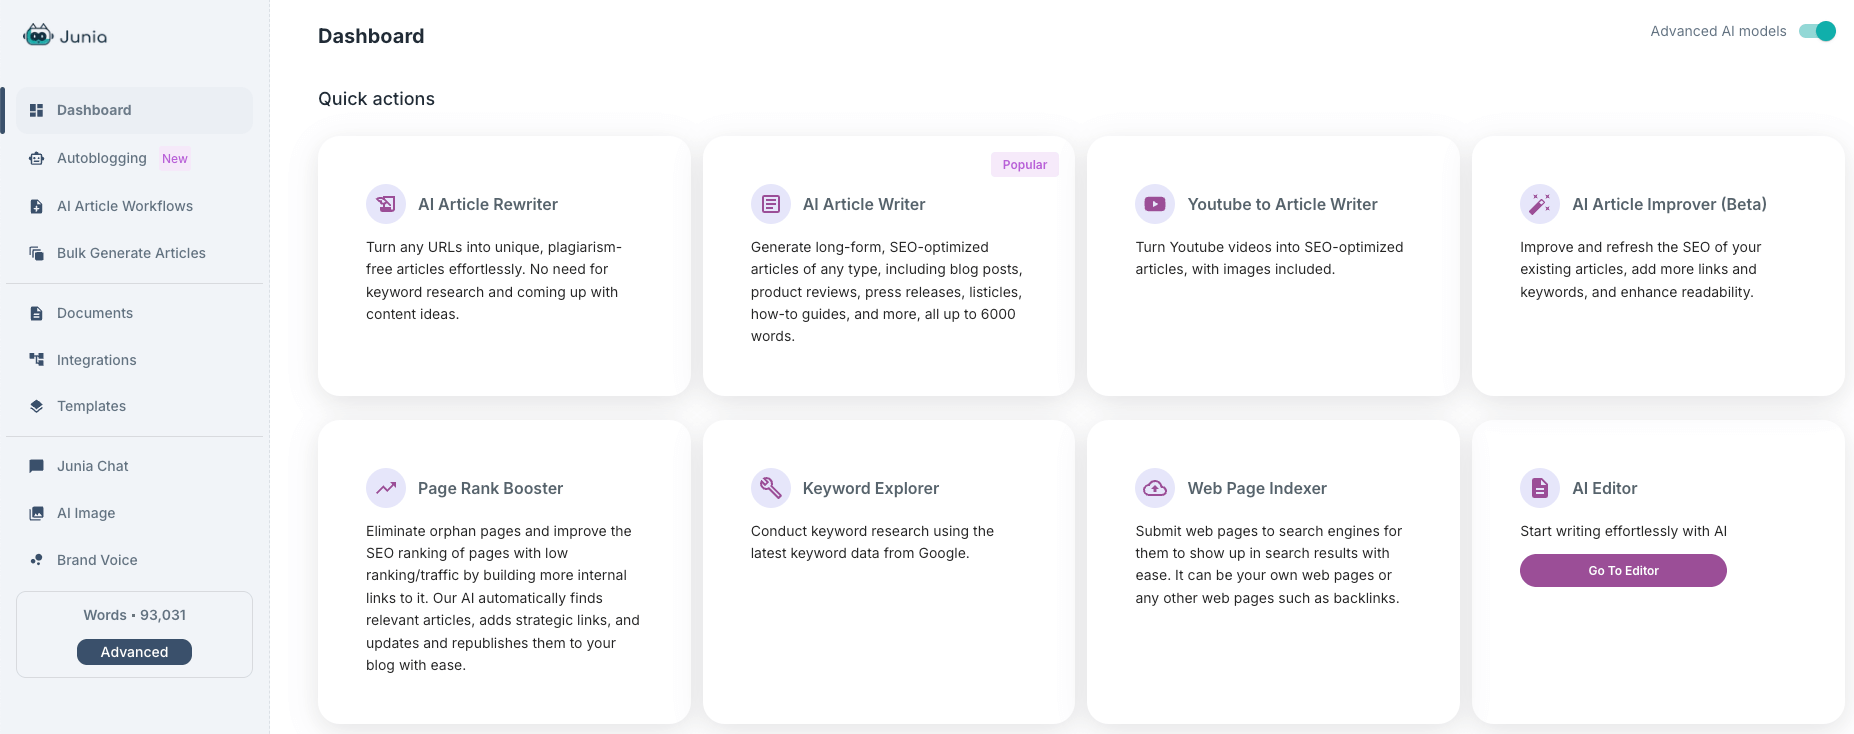Toggle Advanced AI models switch off
The image size is (1854, 734).
(x=1817, y=31)
